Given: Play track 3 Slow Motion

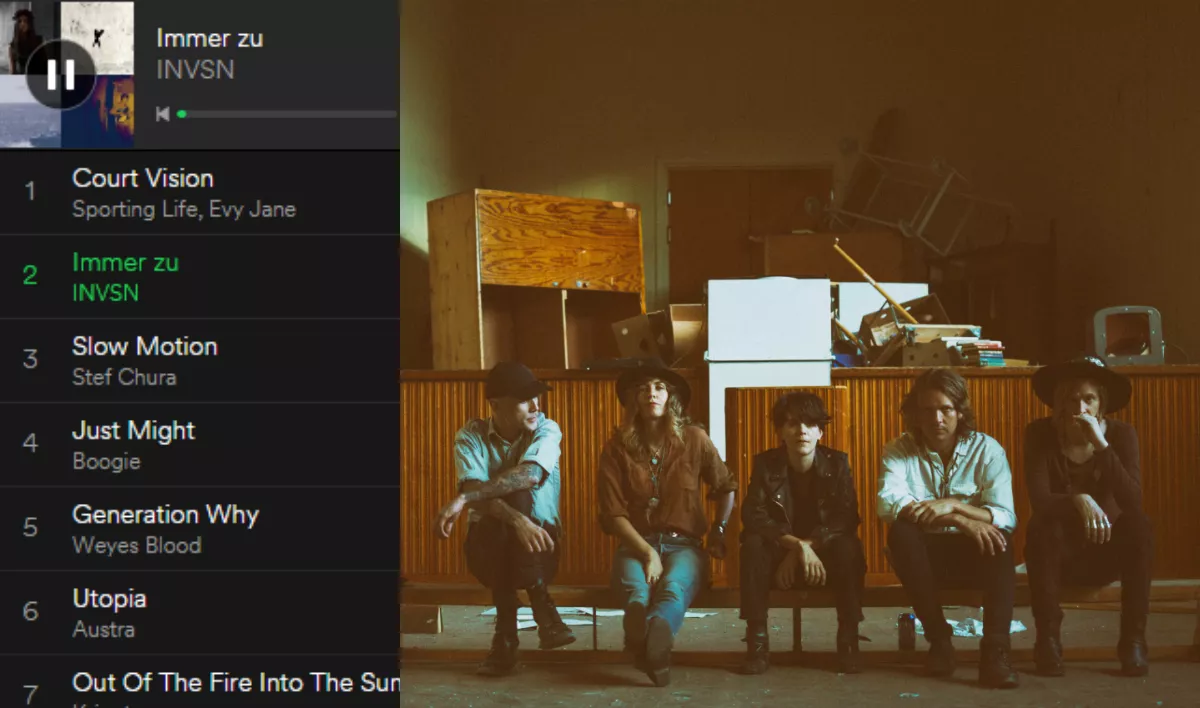Looking at the screenshot, I should click(x=200, y=361).
